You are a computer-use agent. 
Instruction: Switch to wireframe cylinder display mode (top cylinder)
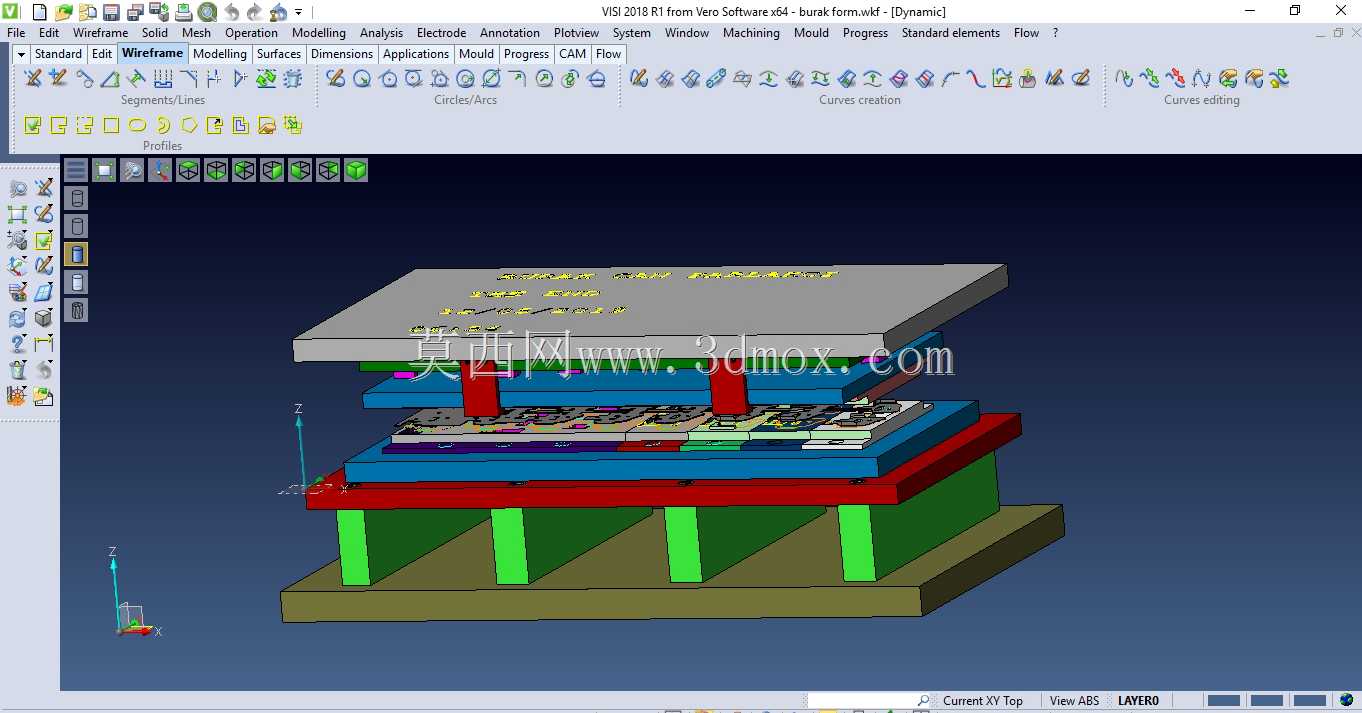[76, 198]
